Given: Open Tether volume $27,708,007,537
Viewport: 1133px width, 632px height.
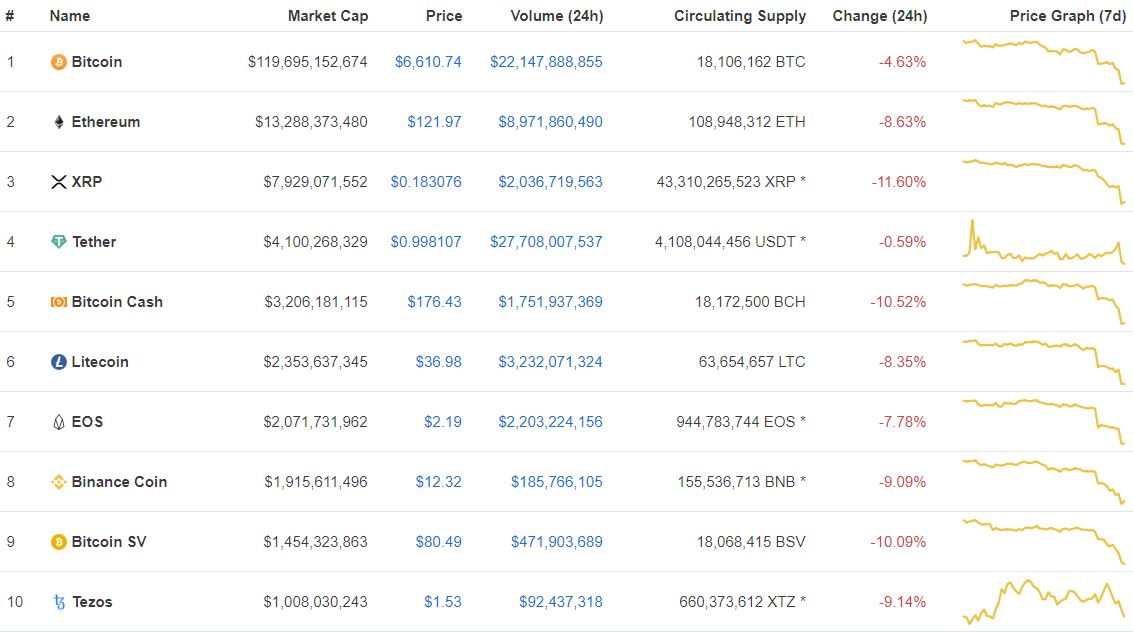Looking at the screenshot, I should (x=546, y=242).
